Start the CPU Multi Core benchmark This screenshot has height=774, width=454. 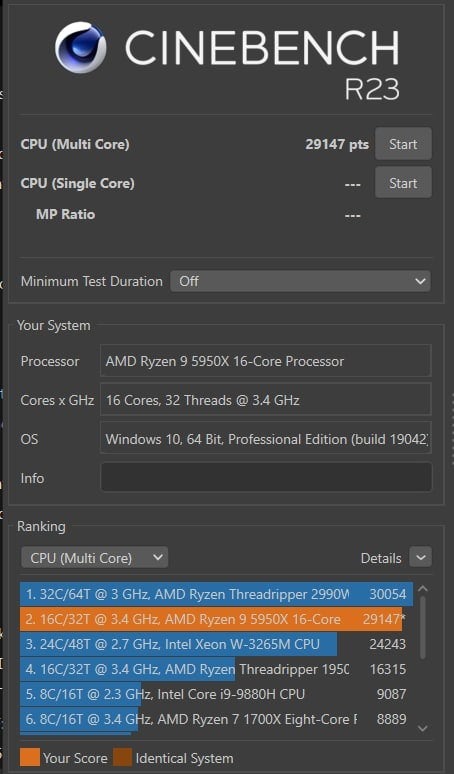[x=403, y=144]
